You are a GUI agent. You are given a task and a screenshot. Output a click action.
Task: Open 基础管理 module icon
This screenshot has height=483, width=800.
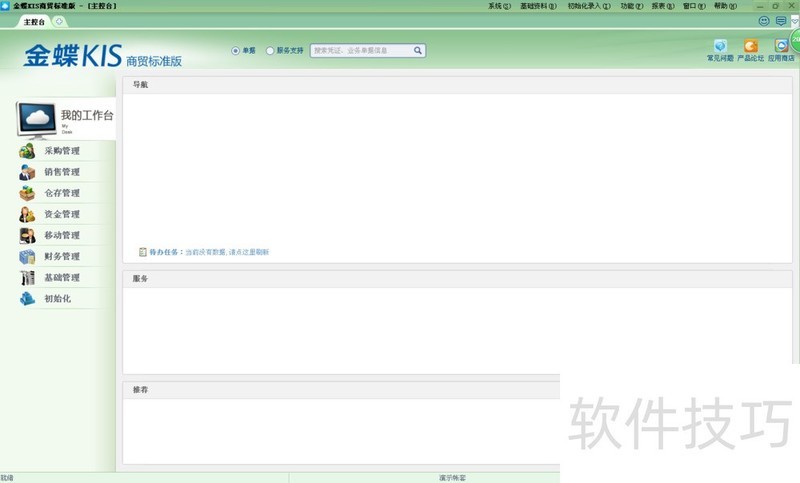(x=27, y=277)
